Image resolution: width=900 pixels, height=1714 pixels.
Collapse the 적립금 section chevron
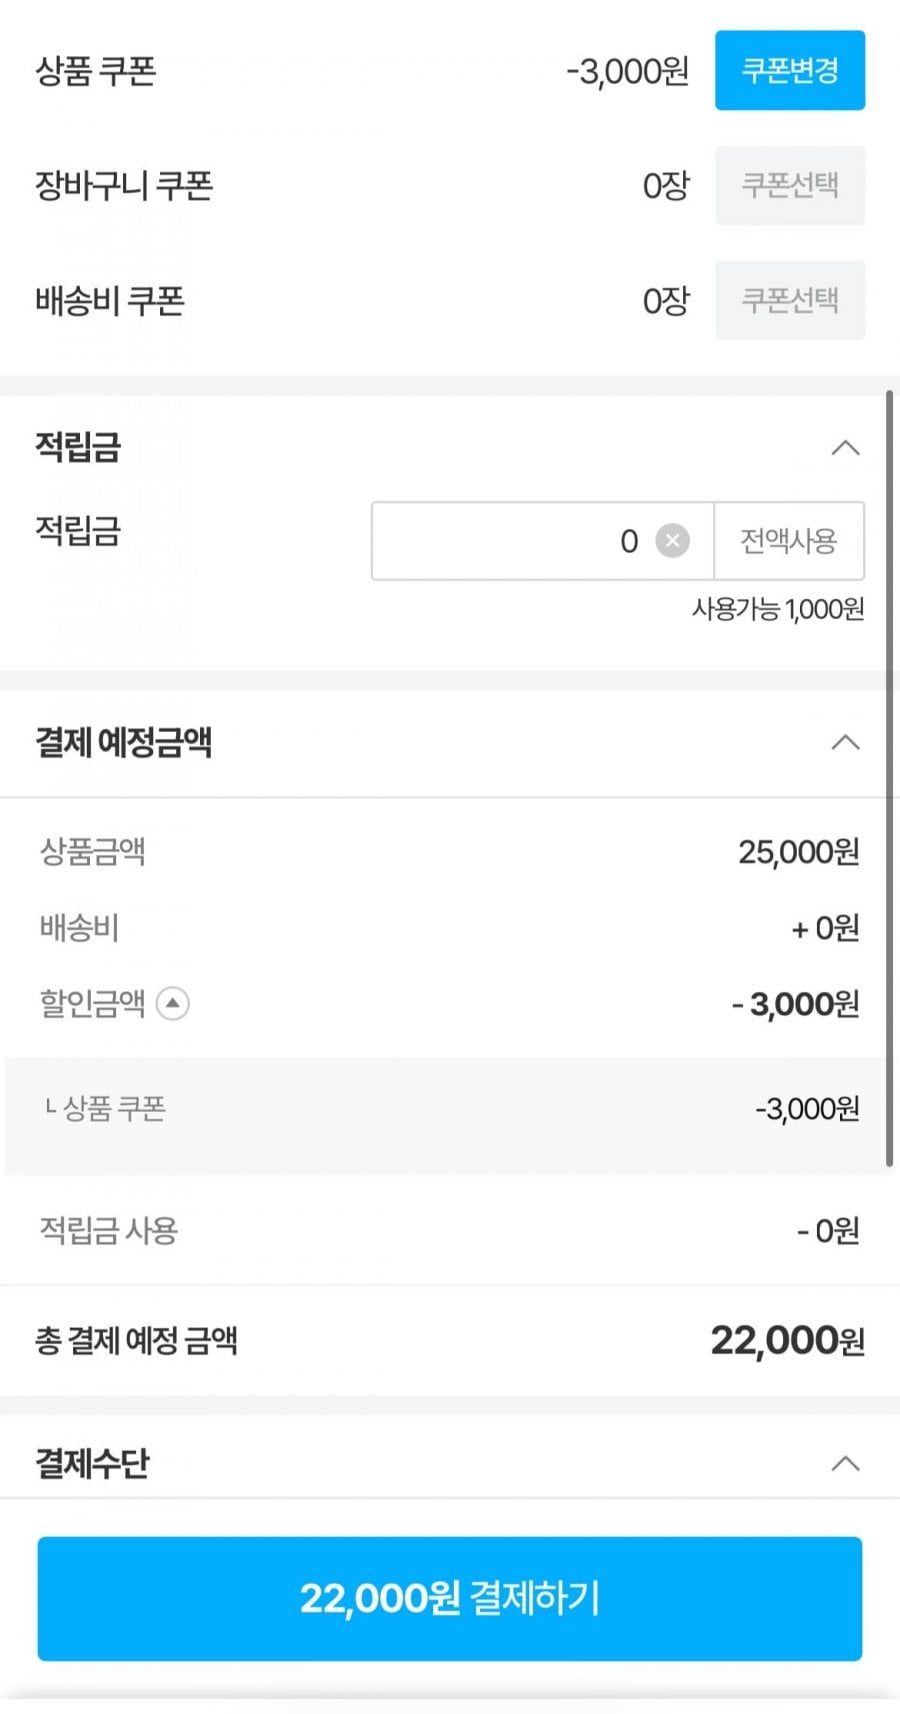[x=845, y=447]
